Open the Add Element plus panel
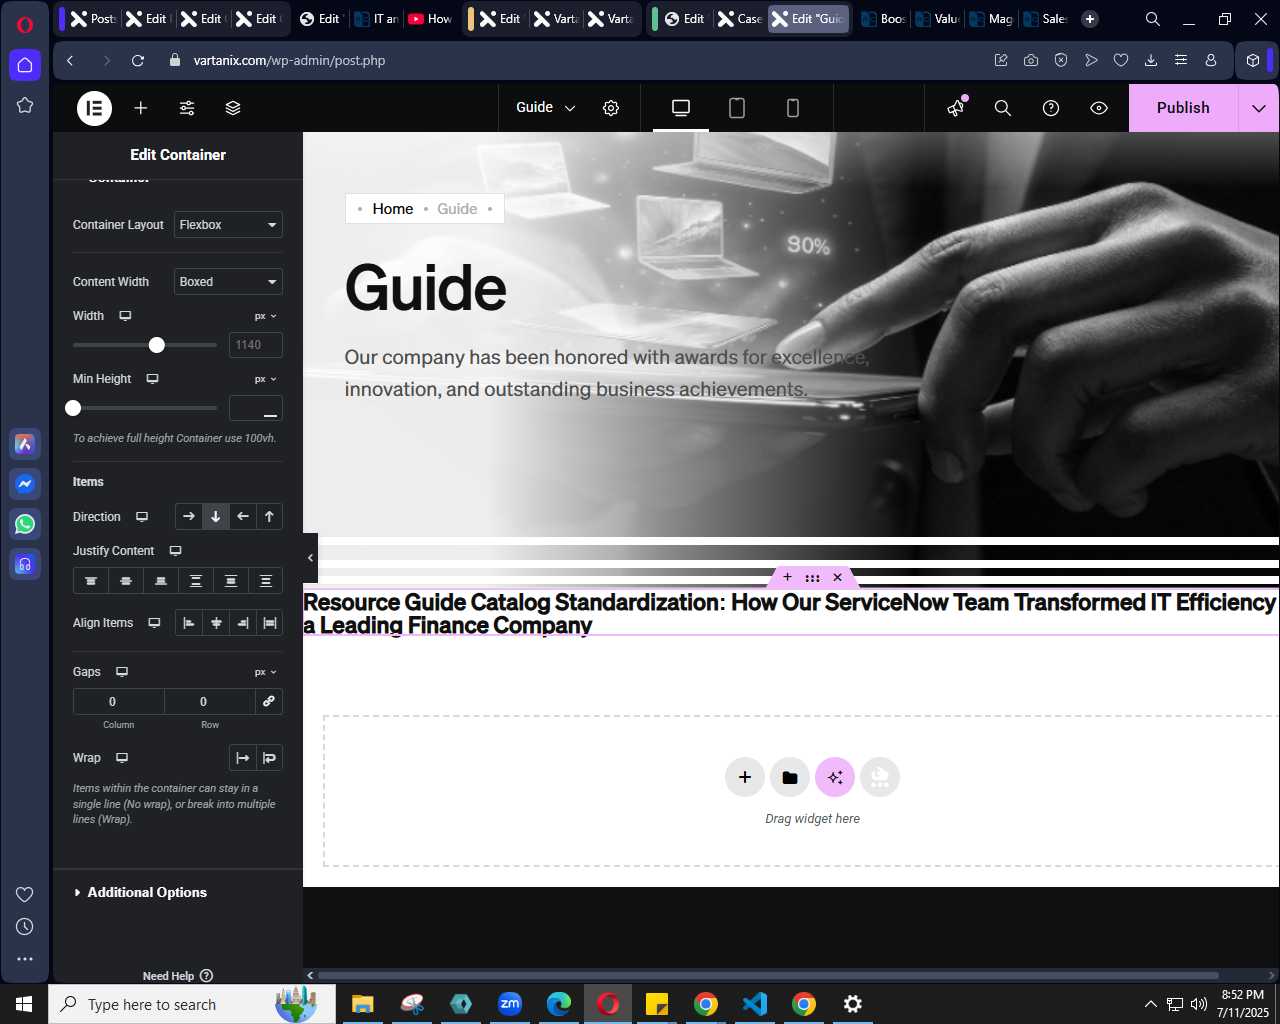The image size is (1280, 1024). click(x=141, y=108)
